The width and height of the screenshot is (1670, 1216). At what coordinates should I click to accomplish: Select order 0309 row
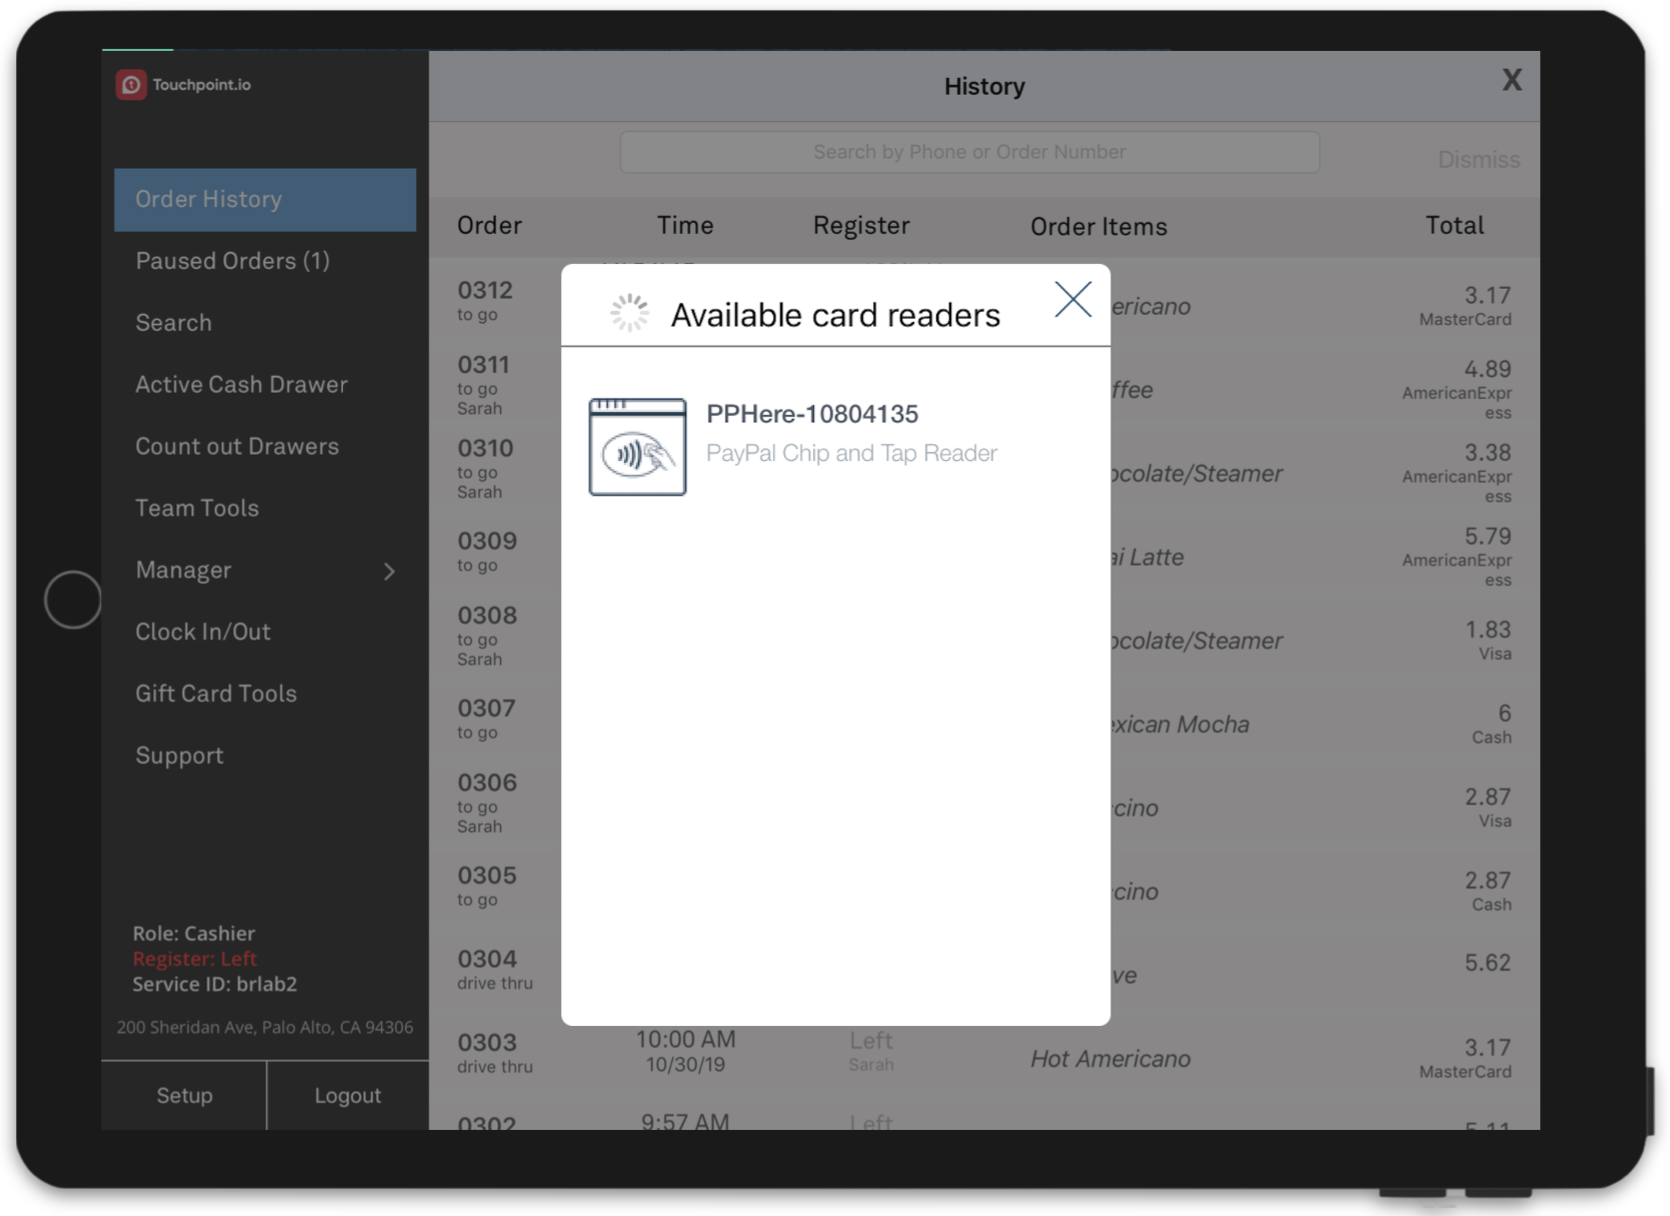point(985,553)
